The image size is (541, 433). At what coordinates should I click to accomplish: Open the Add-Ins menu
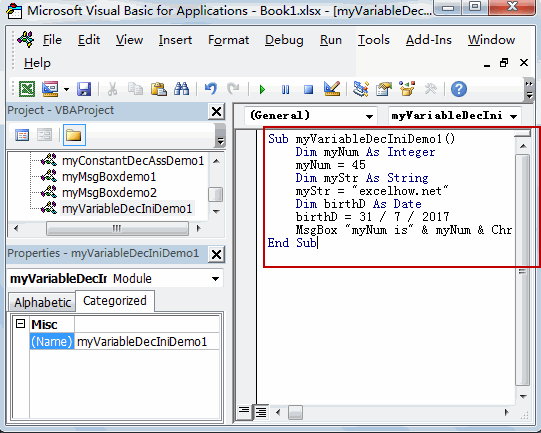tap(429, 40)
